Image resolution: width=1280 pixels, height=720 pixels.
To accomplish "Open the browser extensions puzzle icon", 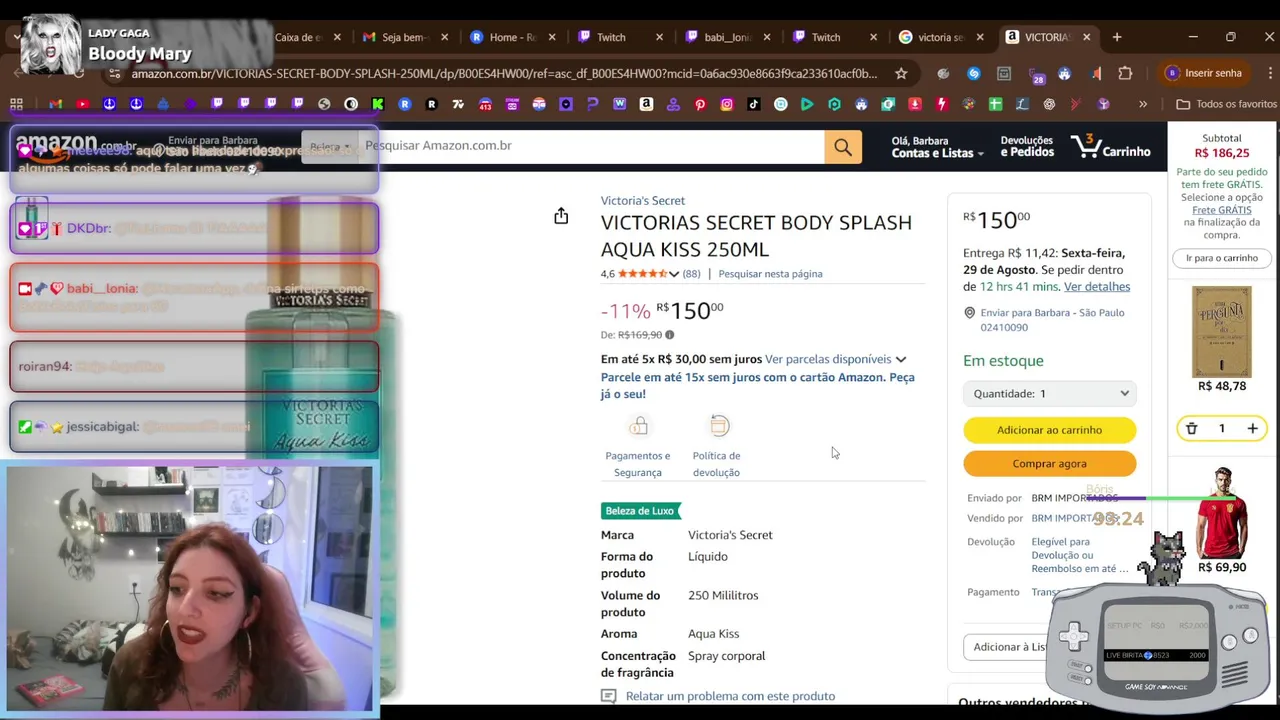I will [1125, 73].
